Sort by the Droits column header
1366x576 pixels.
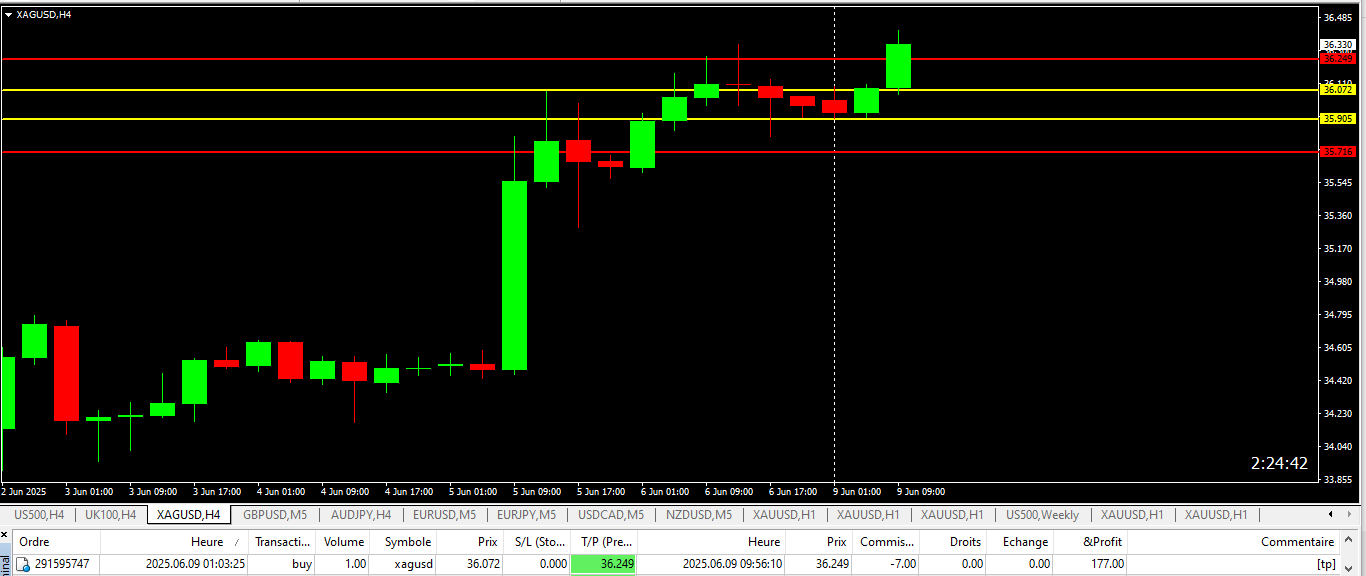pos(954,542)
